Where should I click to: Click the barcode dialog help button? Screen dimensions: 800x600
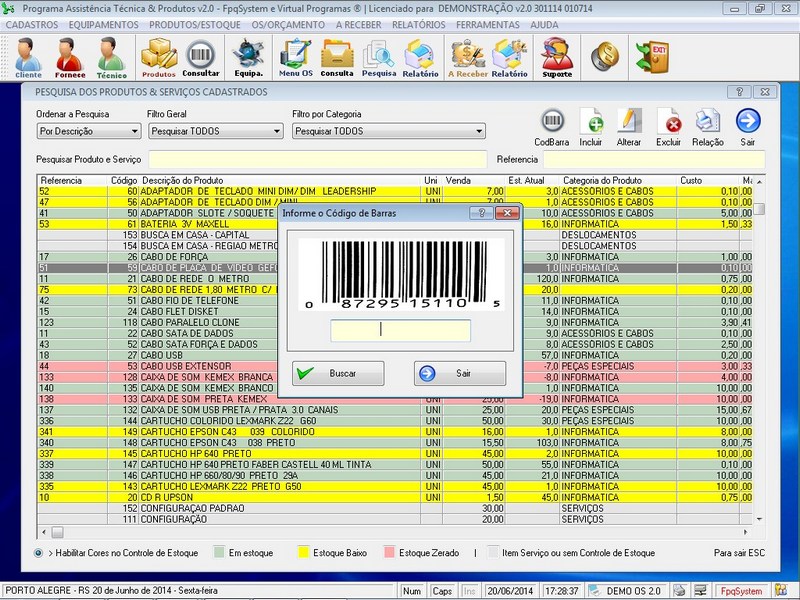click(481, 213)
